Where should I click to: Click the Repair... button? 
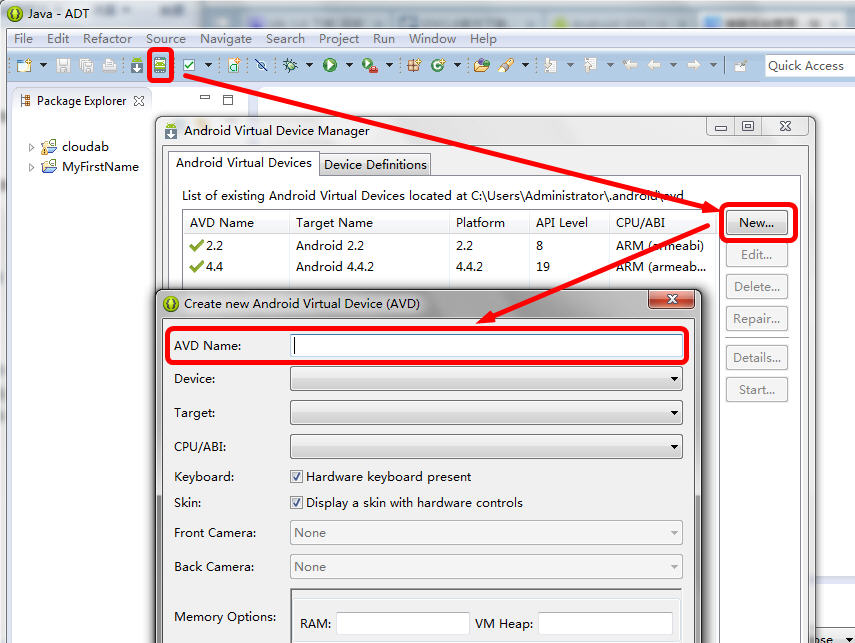click(756, 319)
